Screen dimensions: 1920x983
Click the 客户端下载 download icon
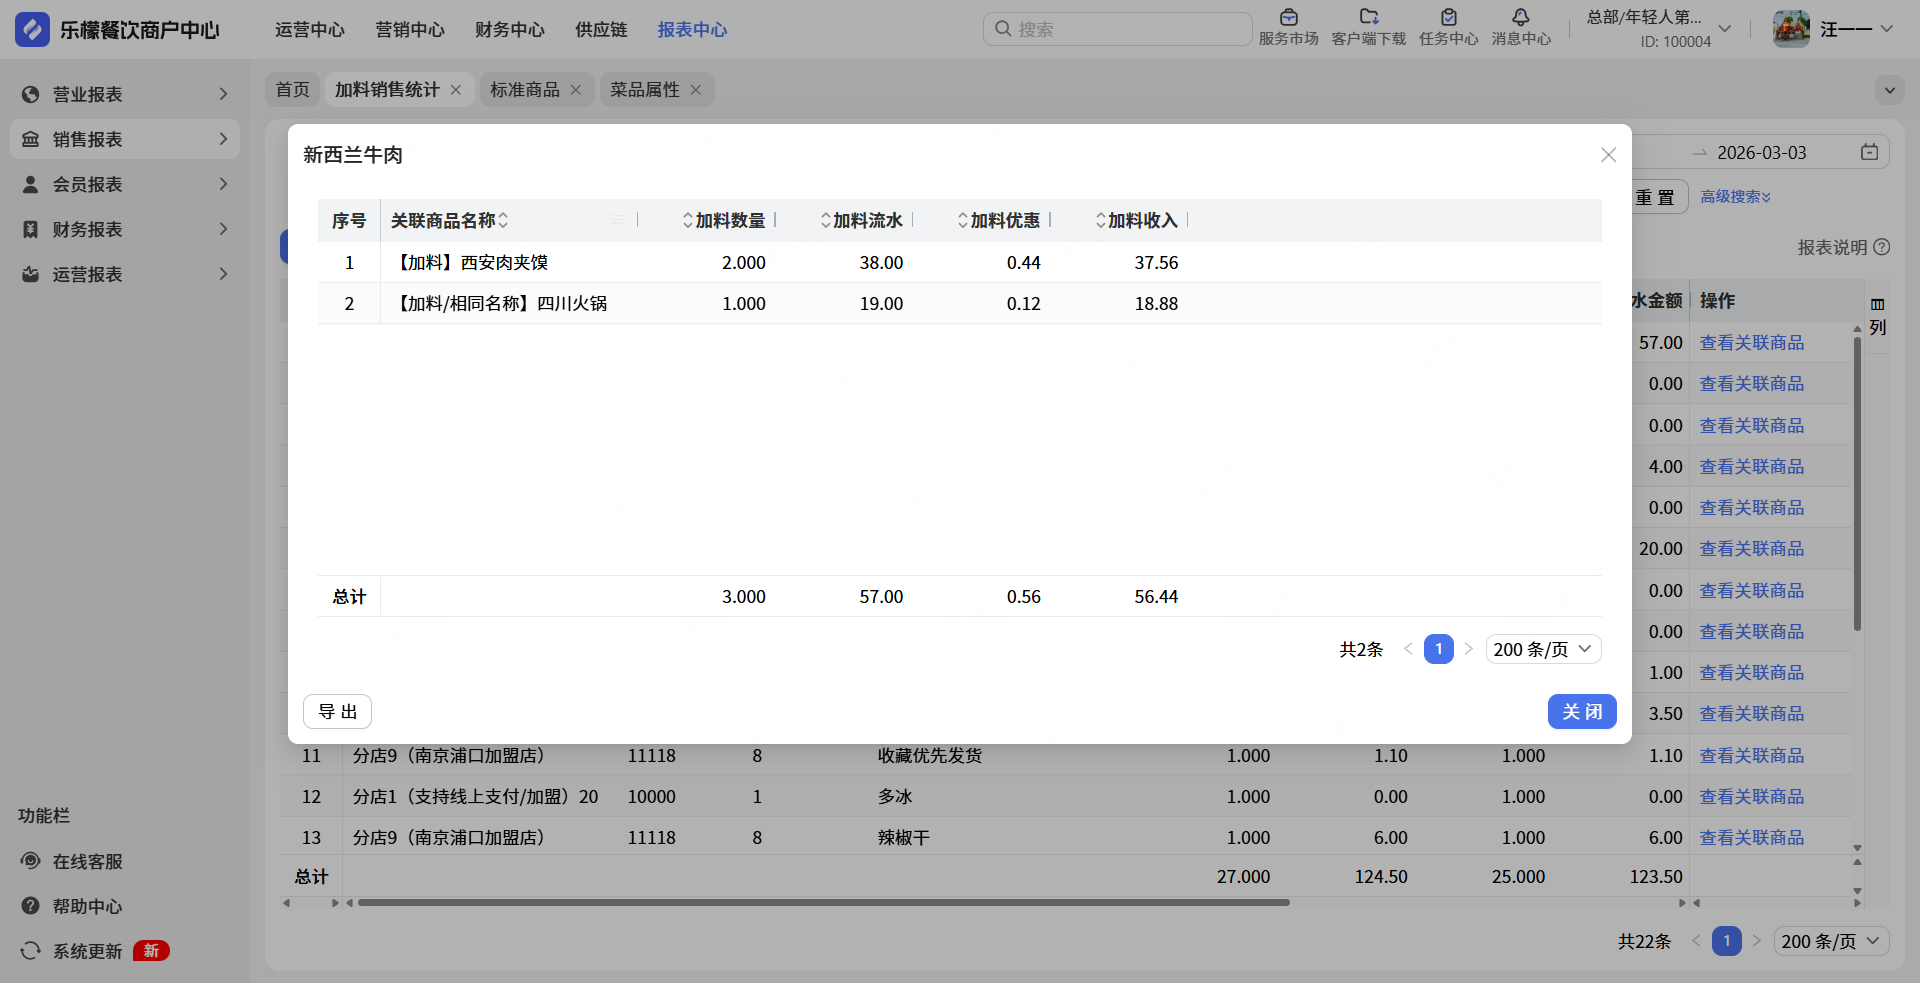tap(1368, 18)
